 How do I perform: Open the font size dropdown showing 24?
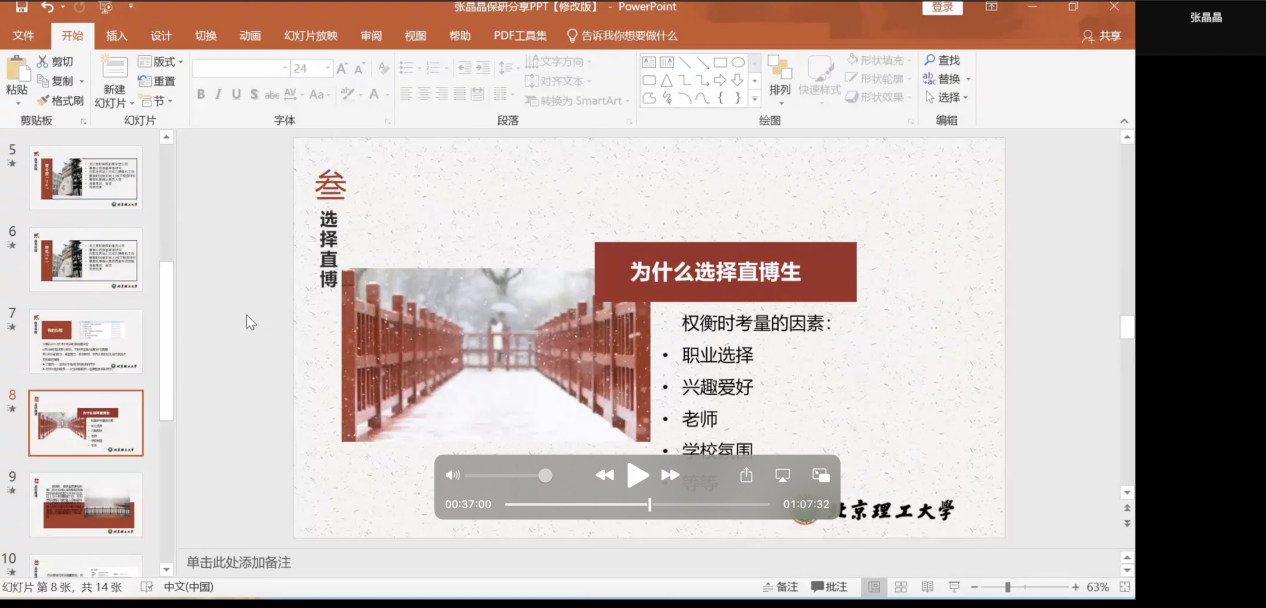[326, 69]
